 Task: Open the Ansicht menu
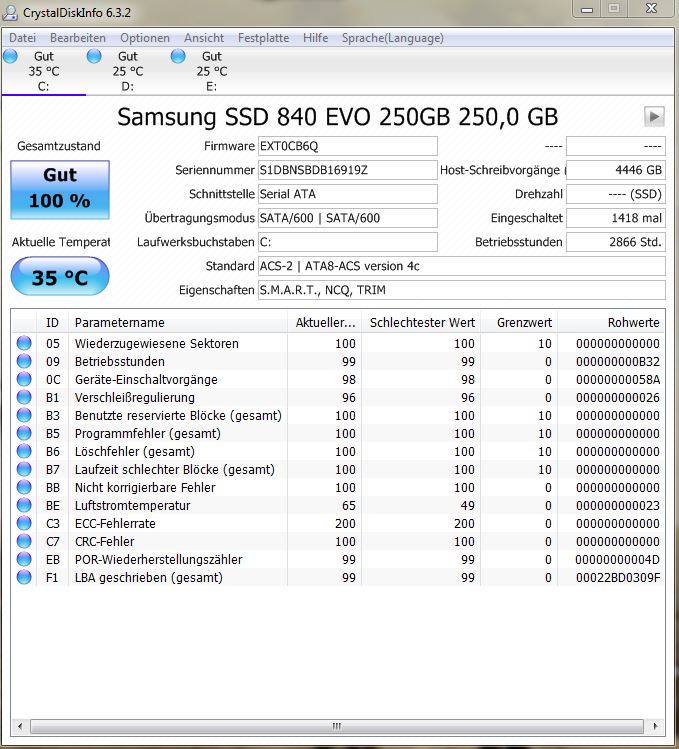(x=204, y=38)
